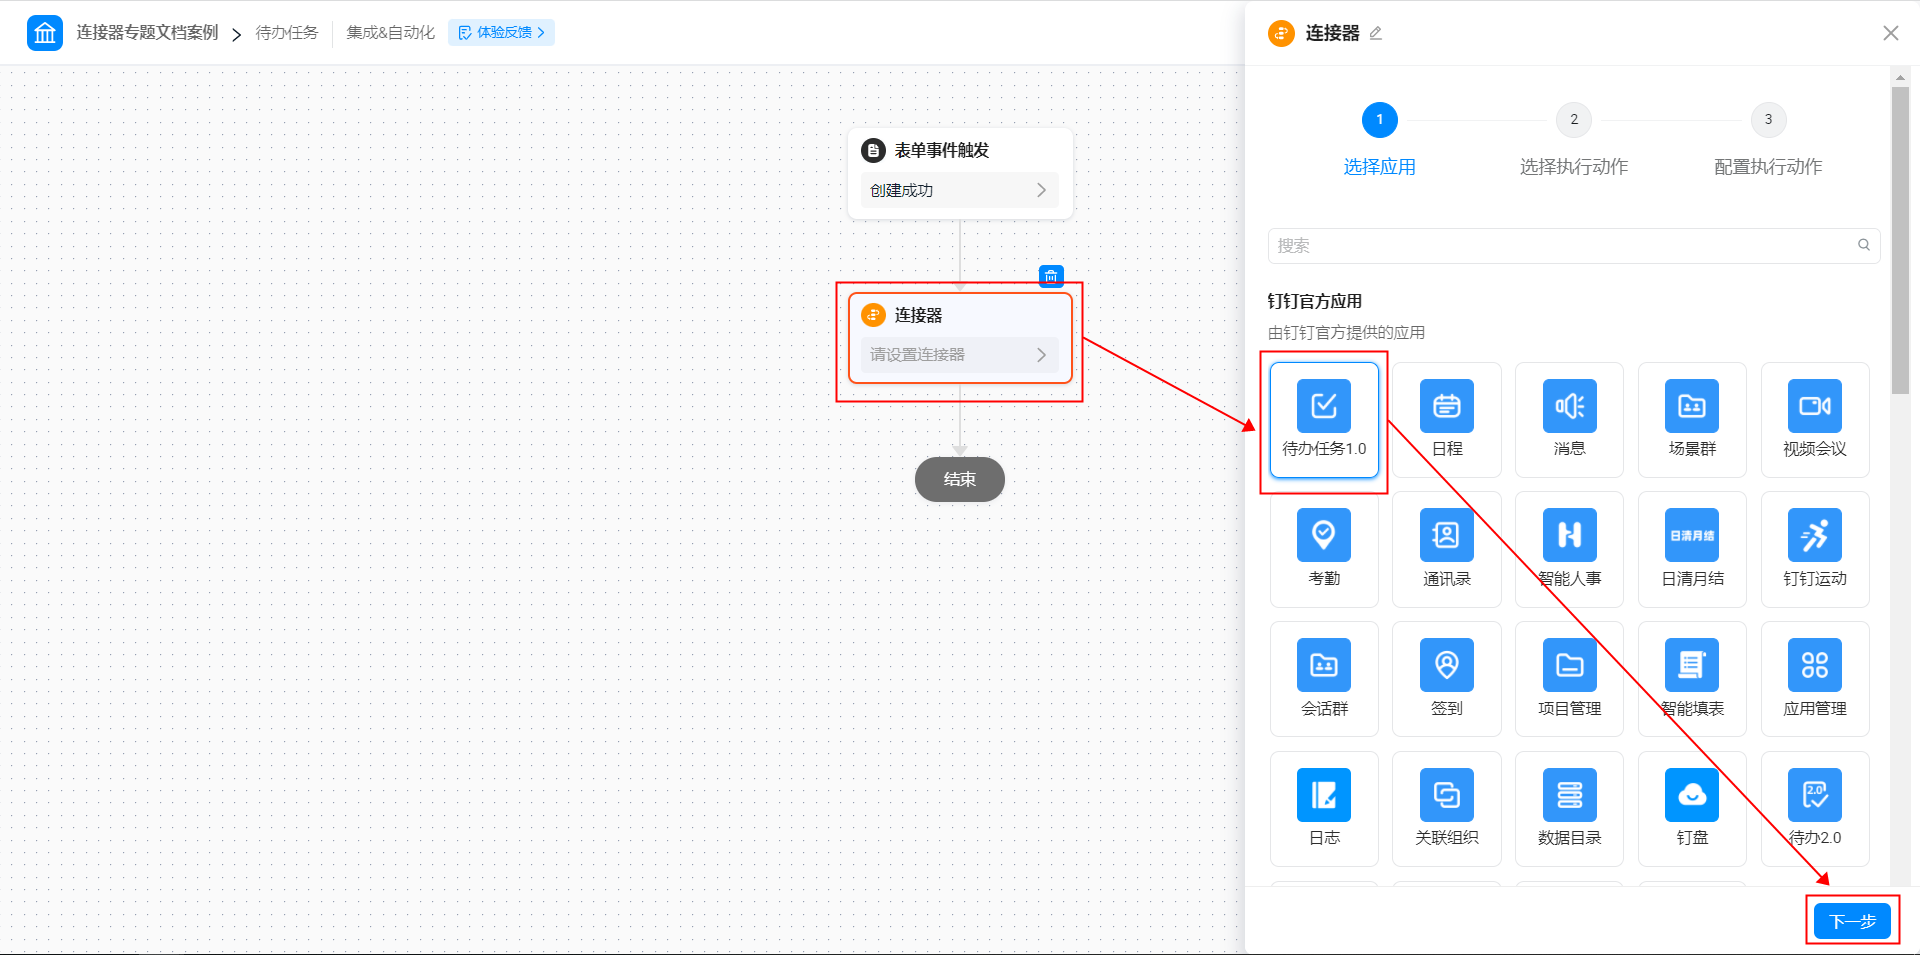Delete the 连接器 node with trash icon

(1051, 276)
